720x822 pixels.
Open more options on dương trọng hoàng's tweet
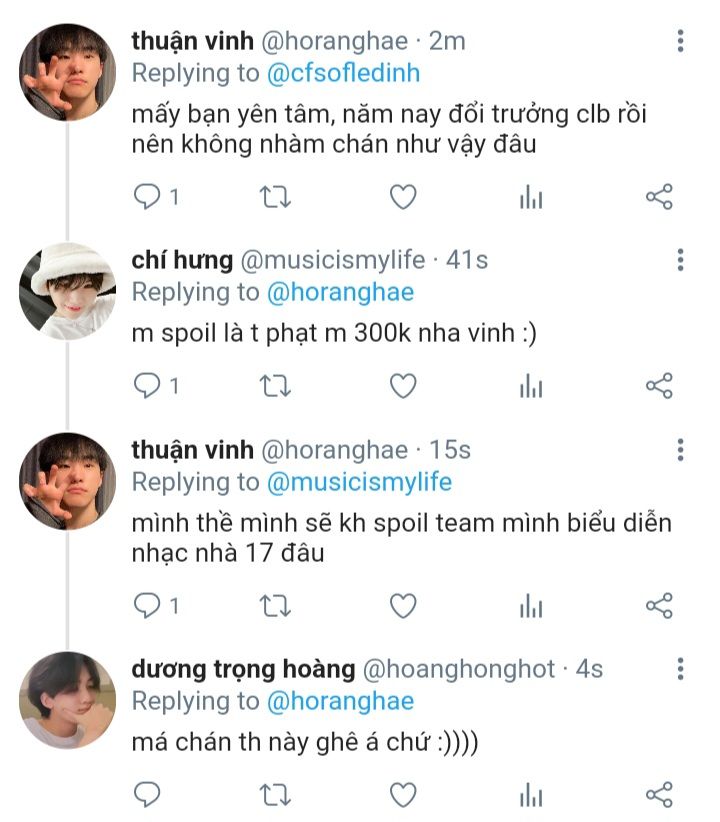click(x=680, y=669)
